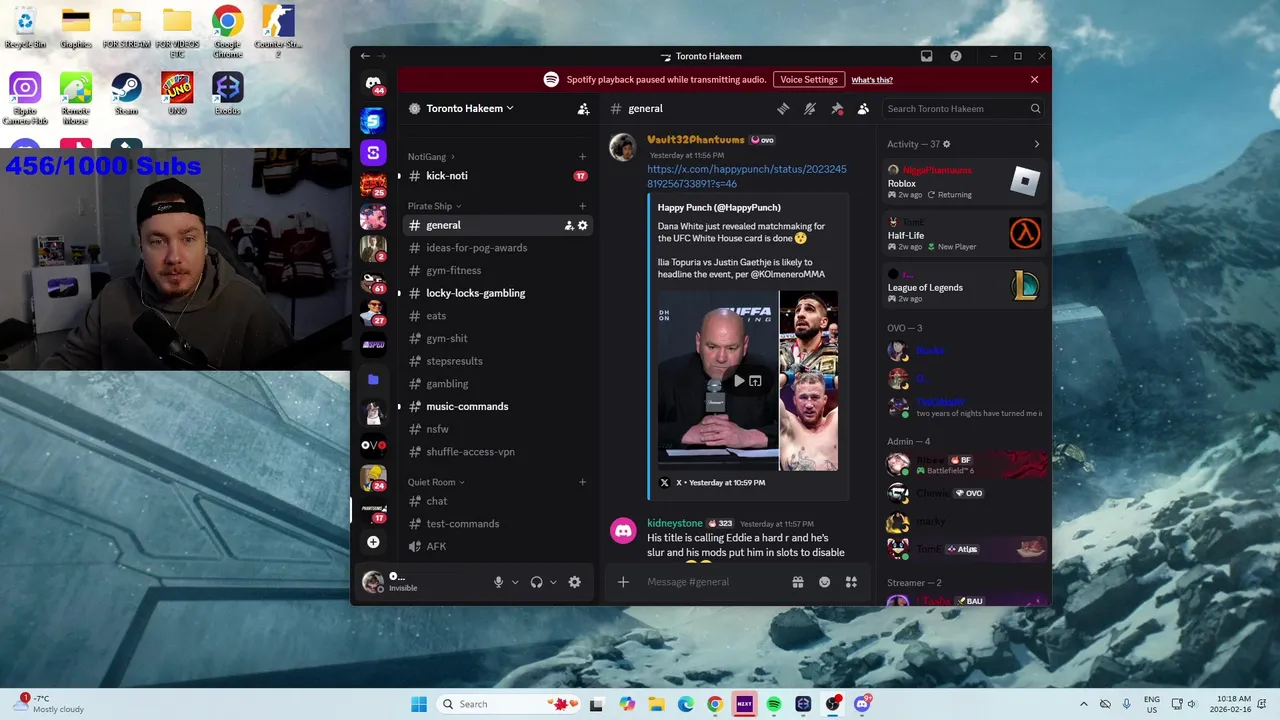Open user settings gear in user panel
This screenshot has width=1280, height=720.
click(574, 582)
